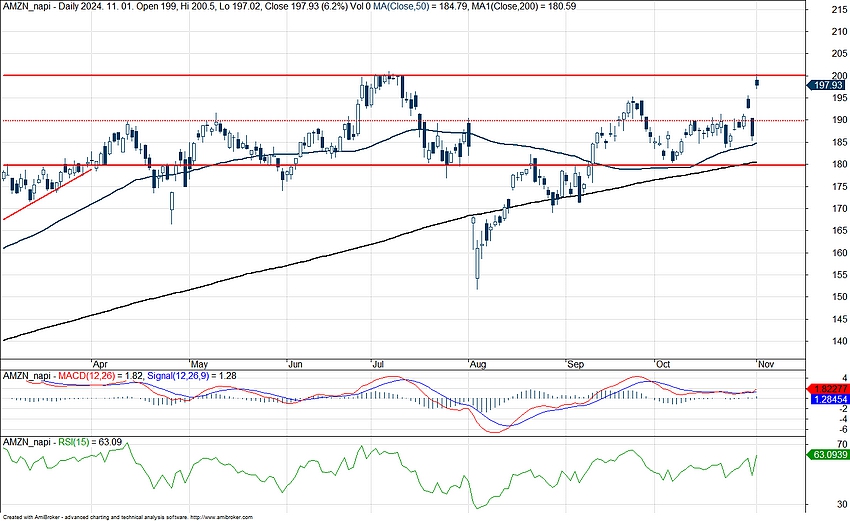Select the RSI(15) = 63.09 legend label

click(90, 442)
